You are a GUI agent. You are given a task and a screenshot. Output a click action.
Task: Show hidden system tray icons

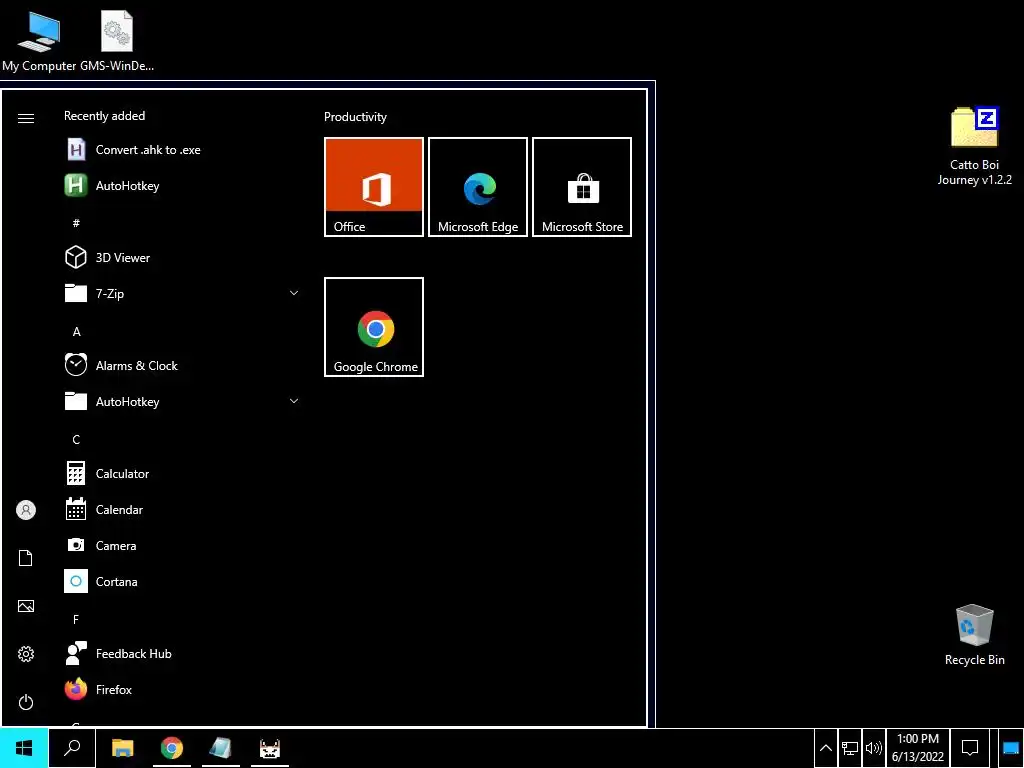[825, 748]
